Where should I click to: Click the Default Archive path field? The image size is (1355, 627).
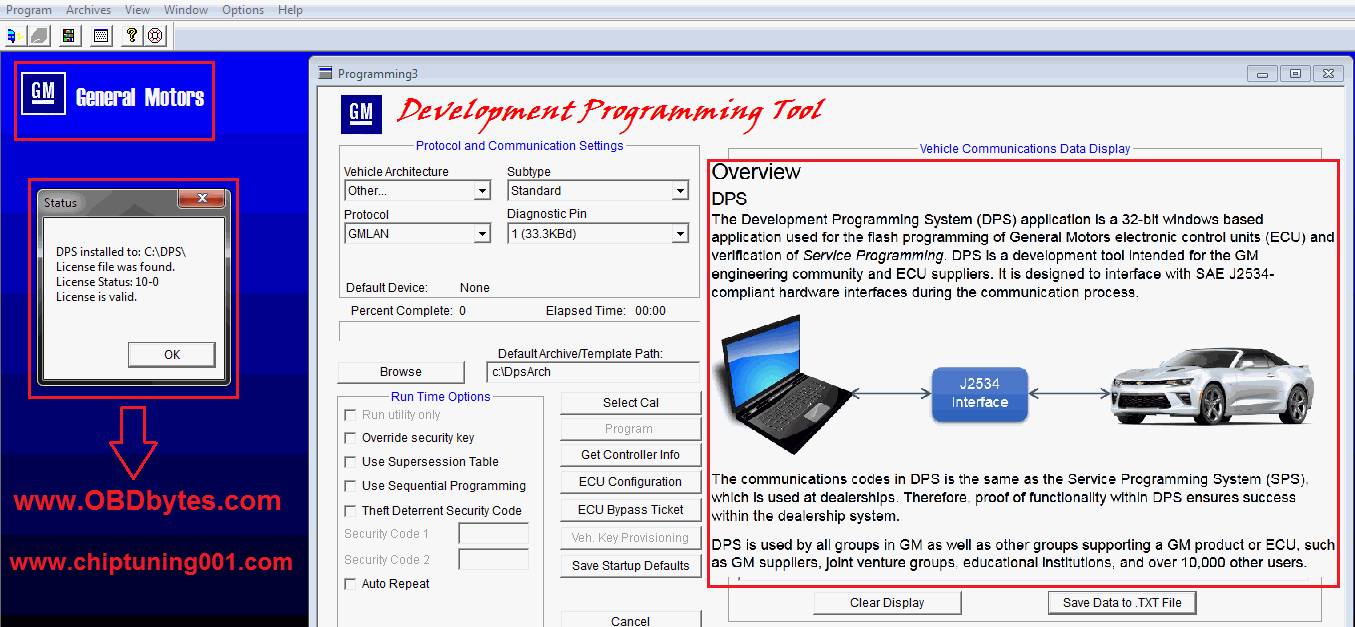coord(593,372)
